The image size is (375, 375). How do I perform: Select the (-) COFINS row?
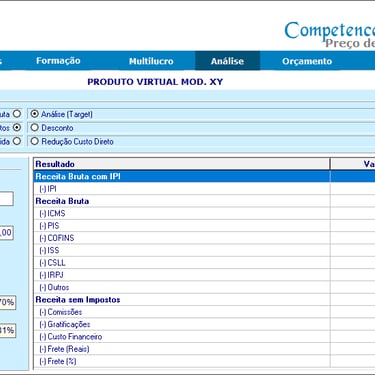point(204,238)
